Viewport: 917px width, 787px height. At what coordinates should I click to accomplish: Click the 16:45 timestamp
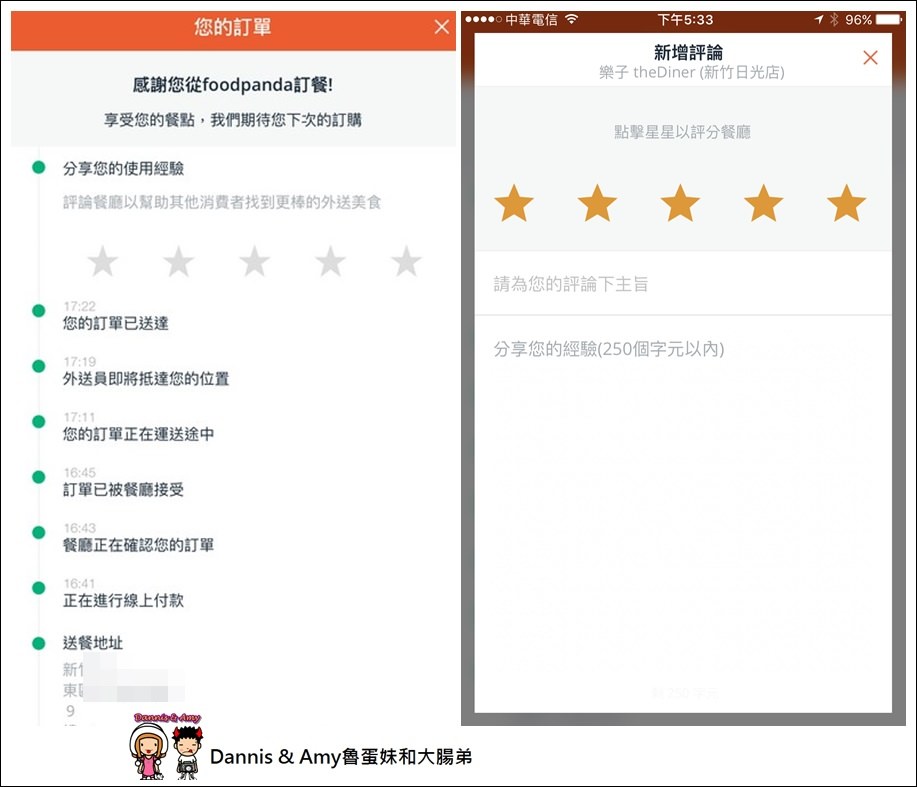point(80,472)
